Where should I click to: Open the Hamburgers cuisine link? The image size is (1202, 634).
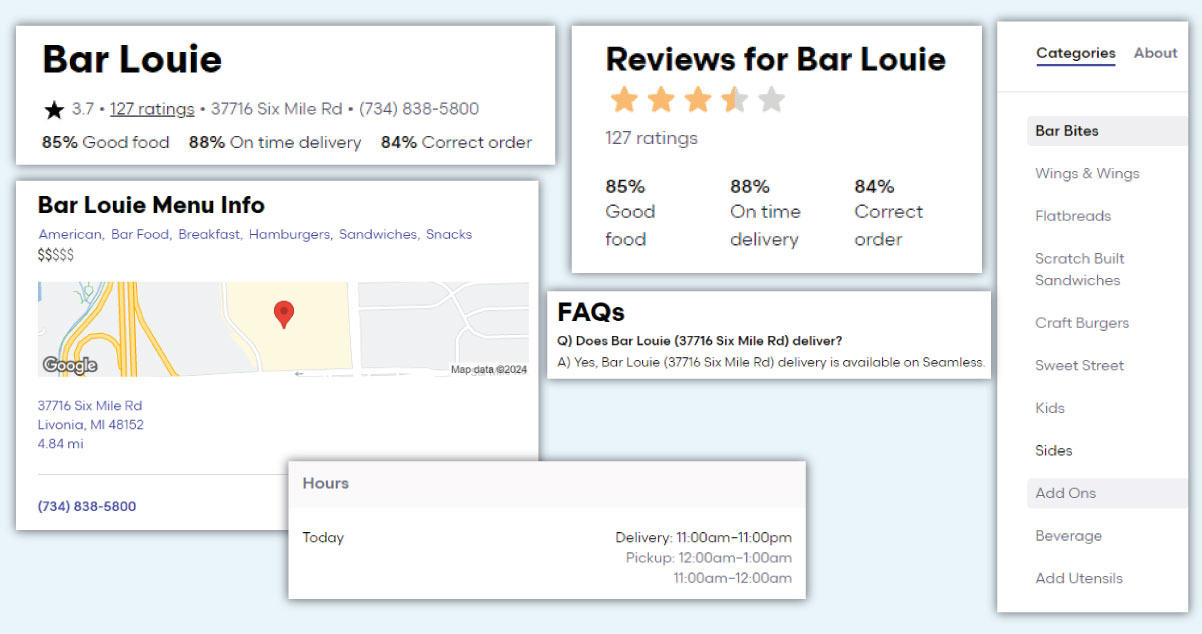[289, 234]
